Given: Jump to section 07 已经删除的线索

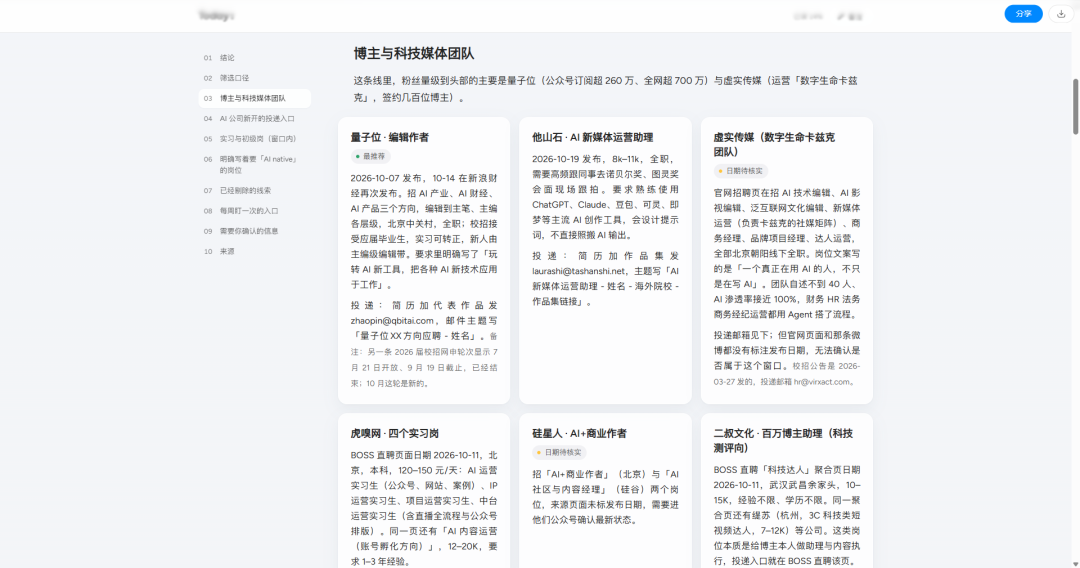Looking at the screenshot, I should 254,191.
